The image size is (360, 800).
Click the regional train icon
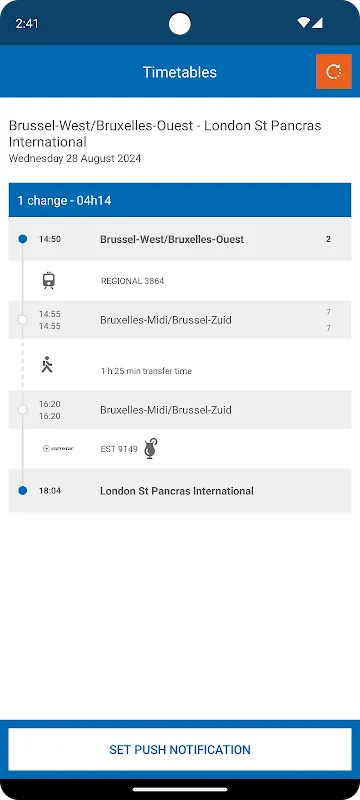(48, 281)
